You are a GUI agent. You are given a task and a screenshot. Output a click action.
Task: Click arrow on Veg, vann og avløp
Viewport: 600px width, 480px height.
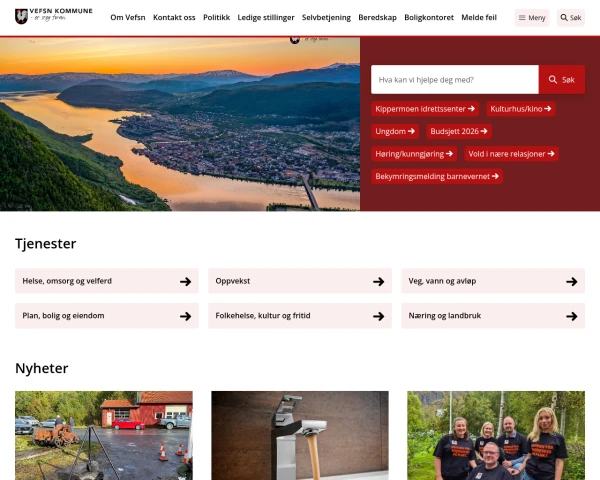[572, 282]
